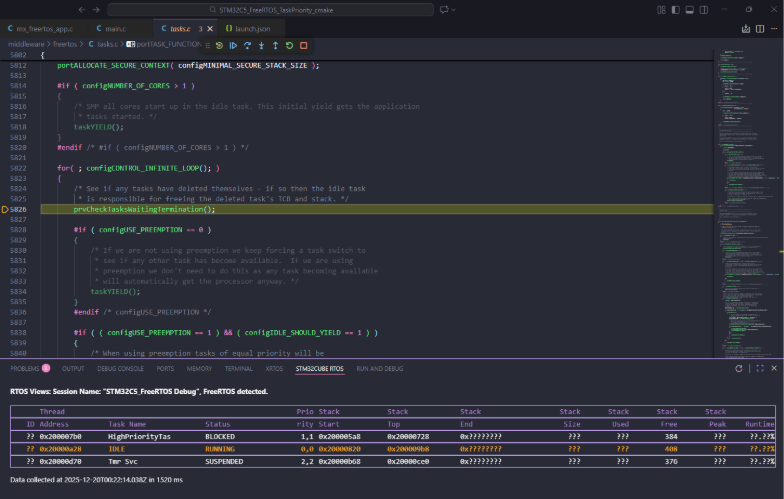
Task: Expand the freertos breadcrumb folder
Action: (66, 45)
